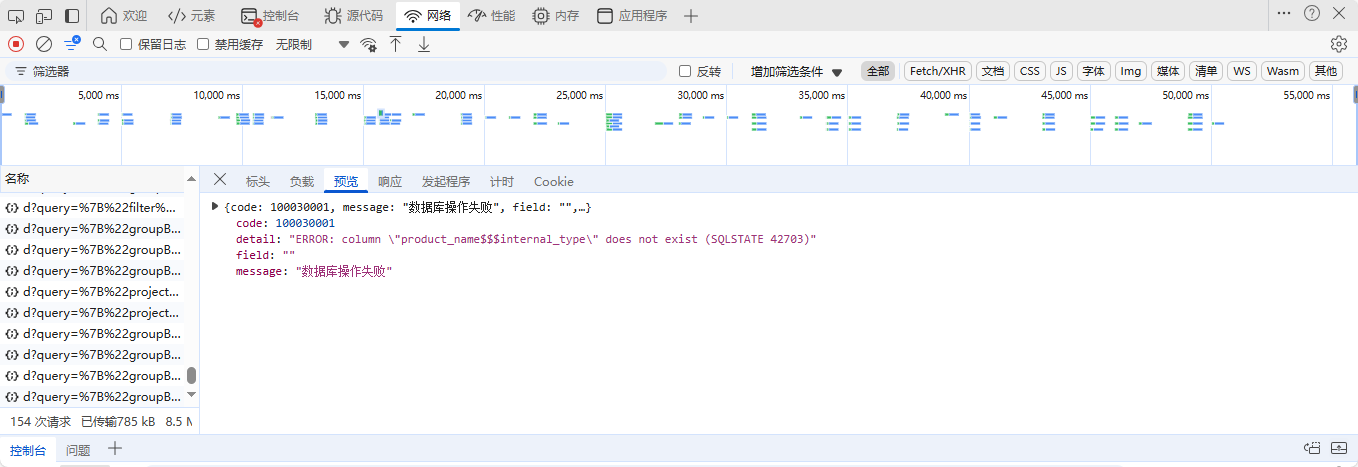Click the 154 次请求 status text

(40, 422)
